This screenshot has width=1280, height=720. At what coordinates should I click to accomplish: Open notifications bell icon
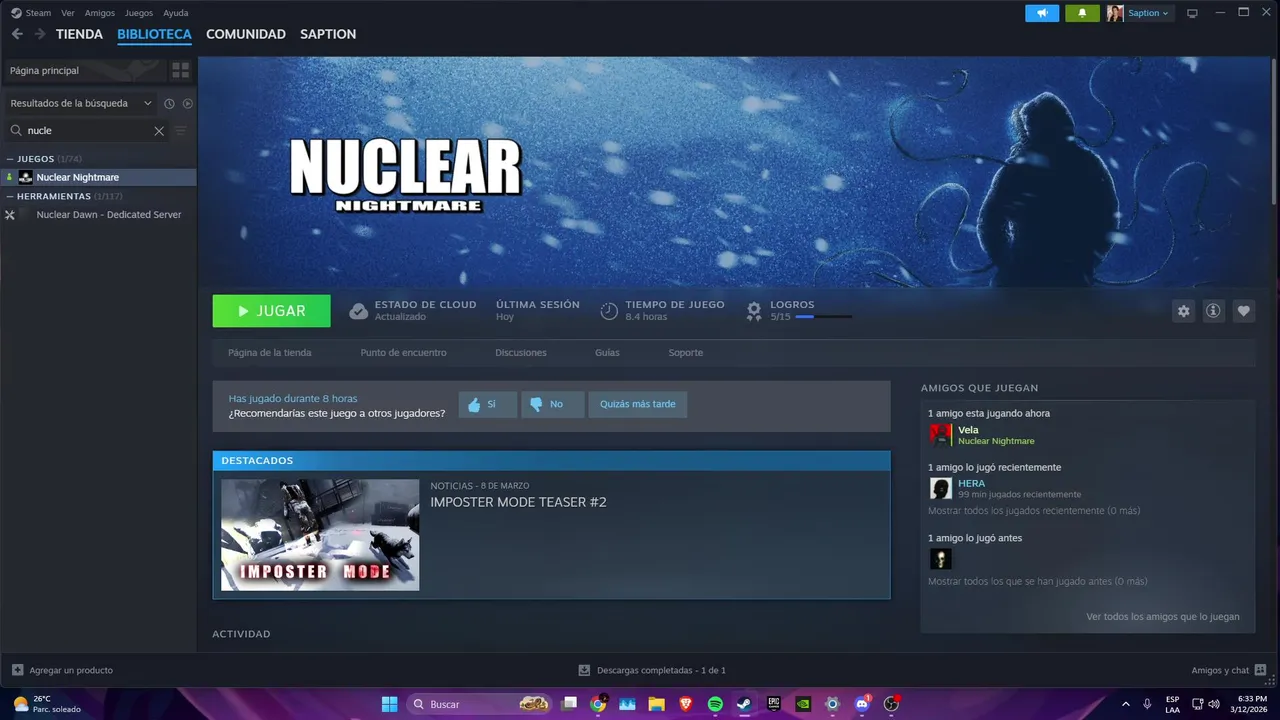coord(1082,13)
